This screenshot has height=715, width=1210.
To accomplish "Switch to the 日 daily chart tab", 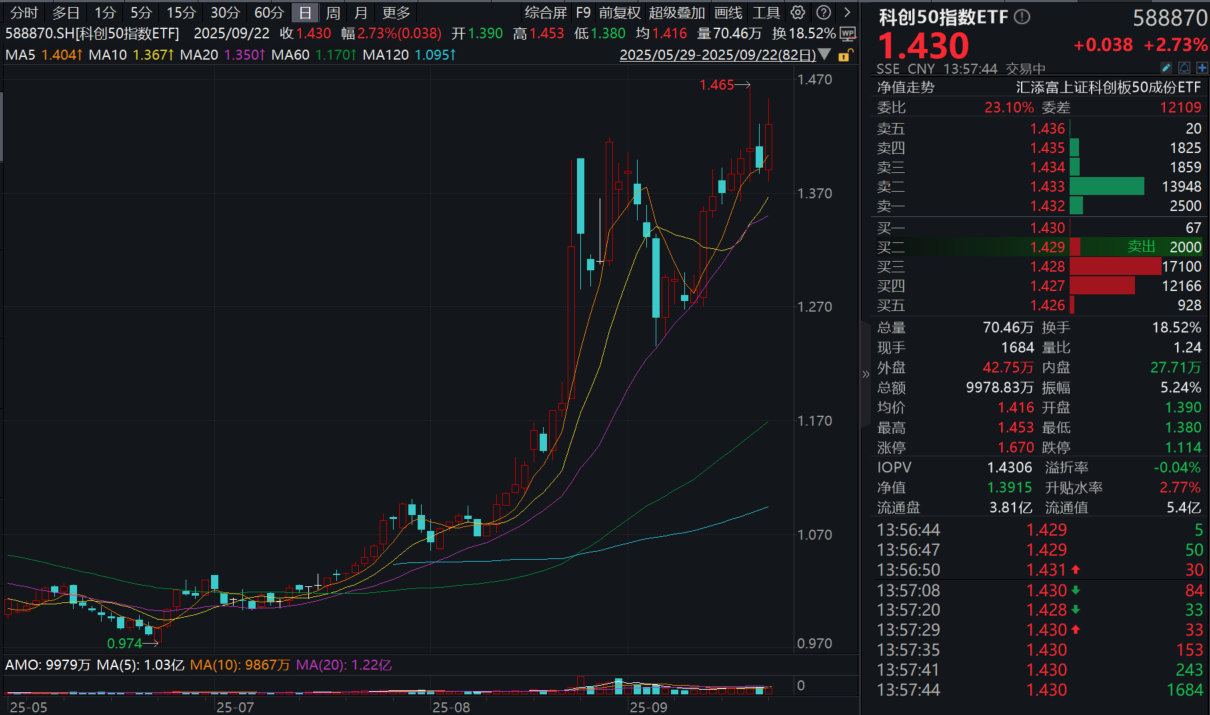I will pyautogui.click(x=305, y=13).
